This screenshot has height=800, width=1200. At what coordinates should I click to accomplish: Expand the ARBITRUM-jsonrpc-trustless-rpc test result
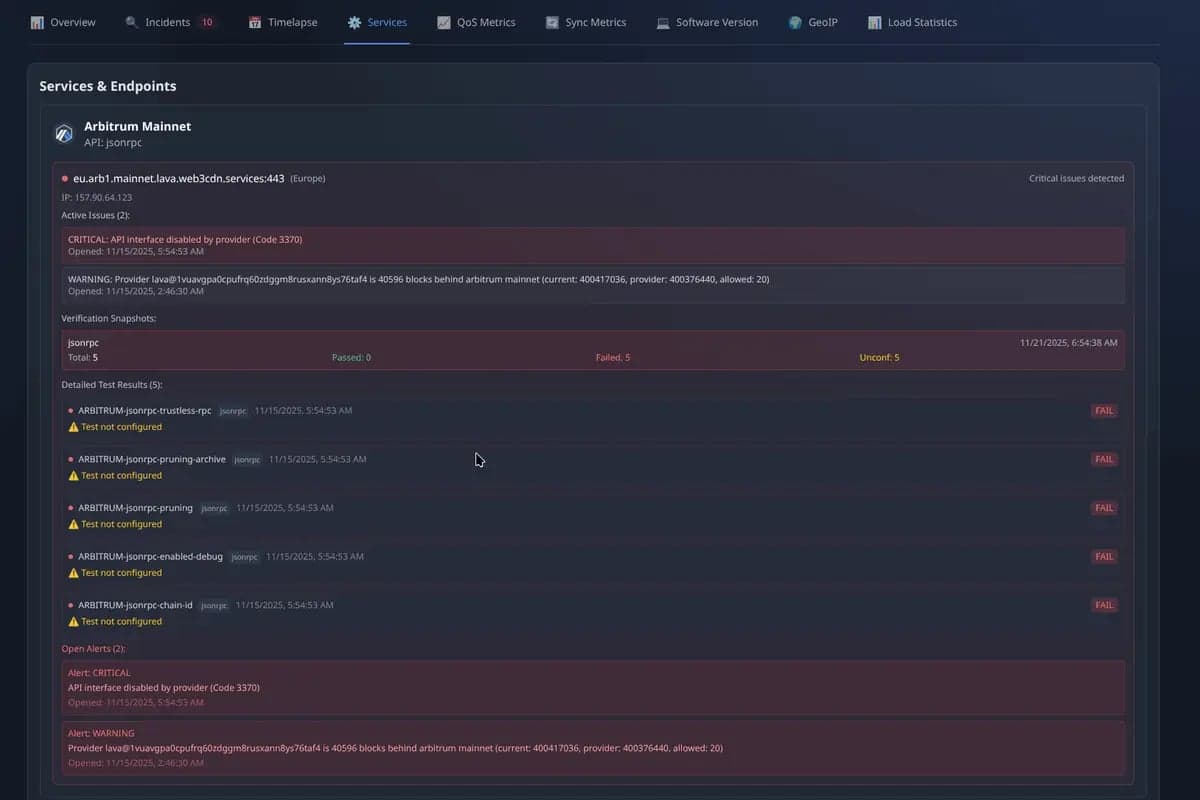click(x=145, y=410)
